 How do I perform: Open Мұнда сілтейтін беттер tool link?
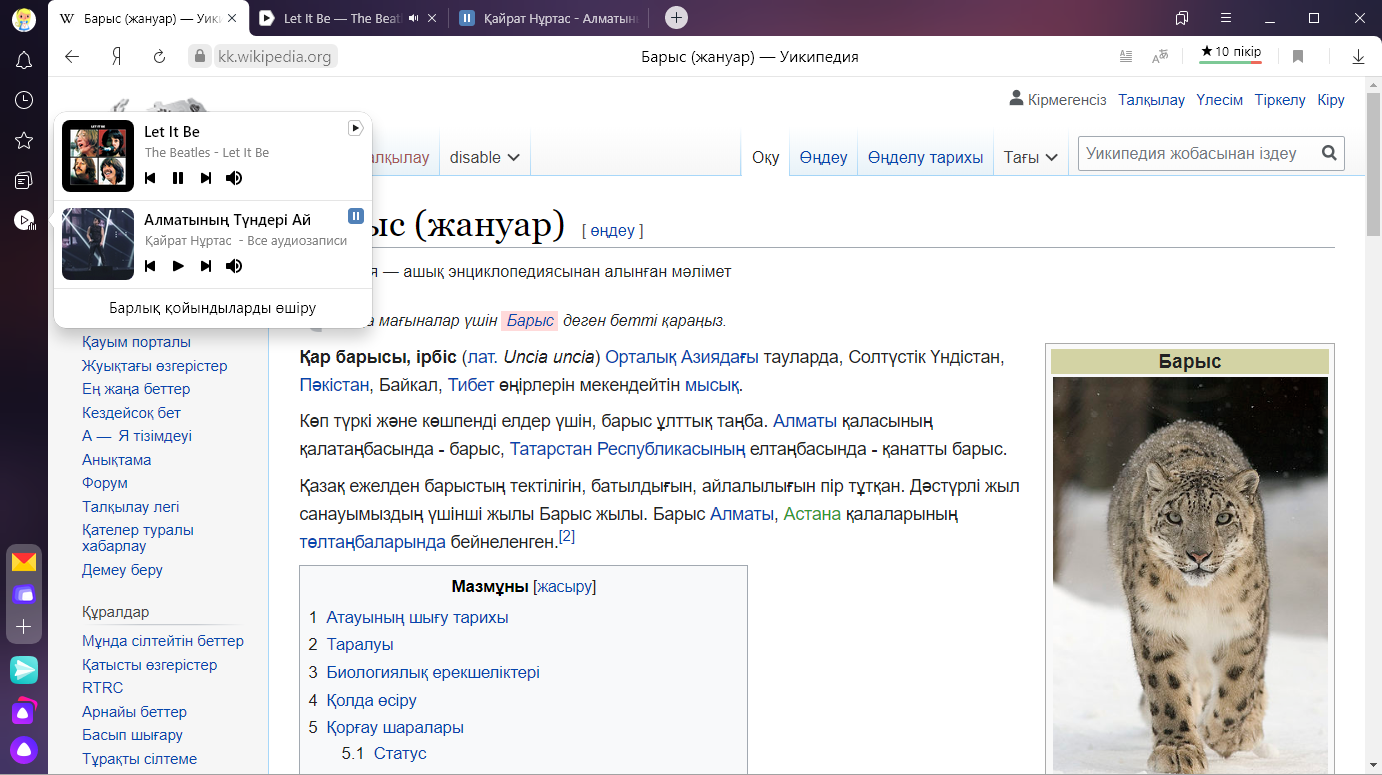pyautogui.click(x=163, y=641)
